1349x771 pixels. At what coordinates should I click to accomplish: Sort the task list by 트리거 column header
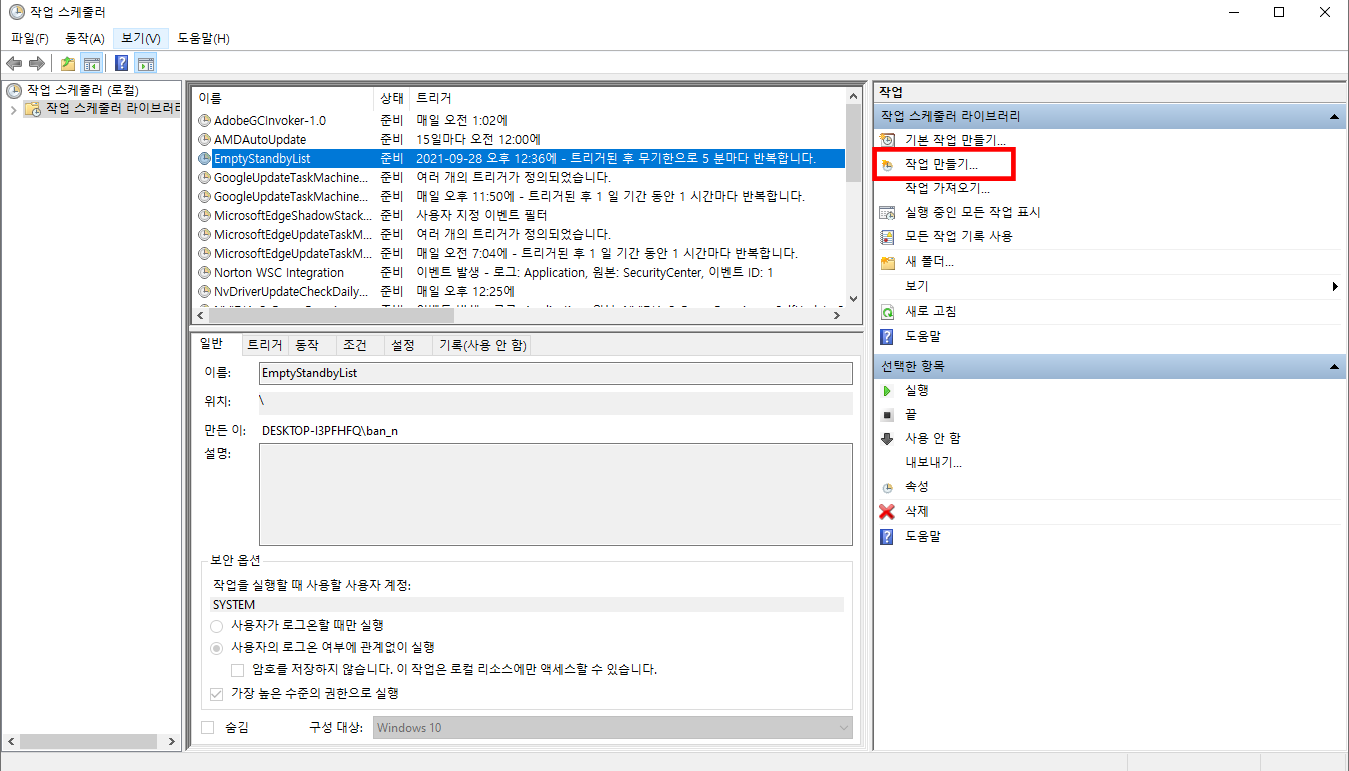(x=628, y=98)
